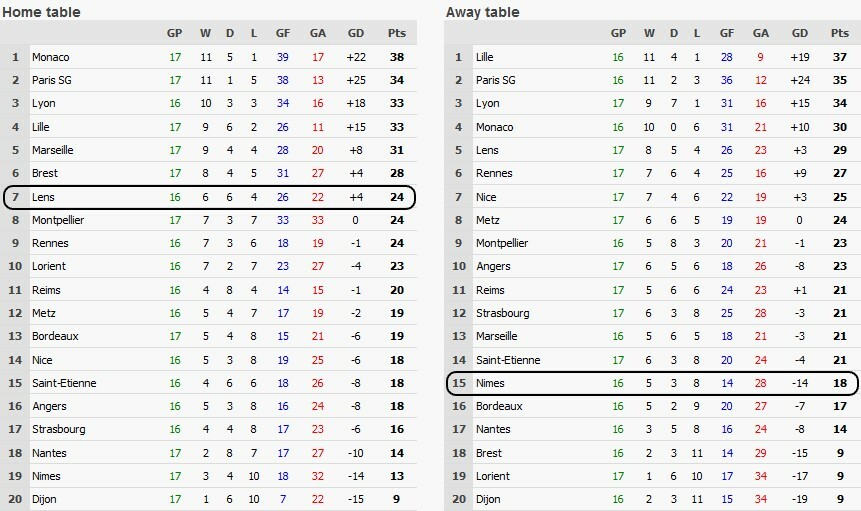The height and width of the screenshot is (511, 861).
Task: Select Bordeaux in the Away table
Action: (x=500, y=406)
